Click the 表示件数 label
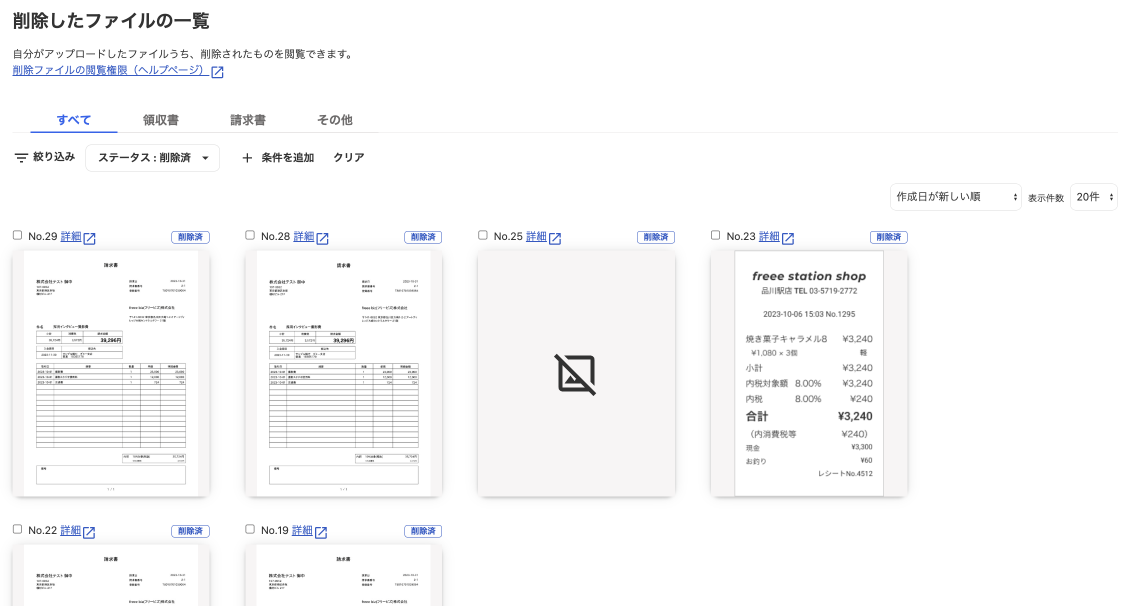 pyautogui.click(x=1046, y=198)
